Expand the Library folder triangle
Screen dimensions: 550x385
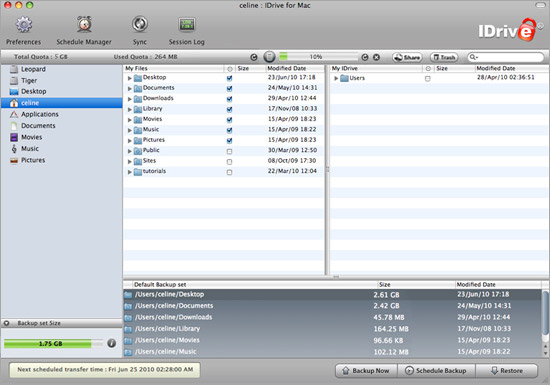coord(129,109)
